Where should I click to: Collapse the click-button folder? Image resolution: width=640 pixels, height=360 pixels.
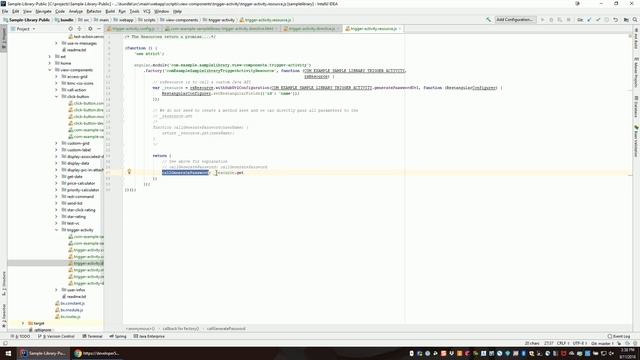56,96
